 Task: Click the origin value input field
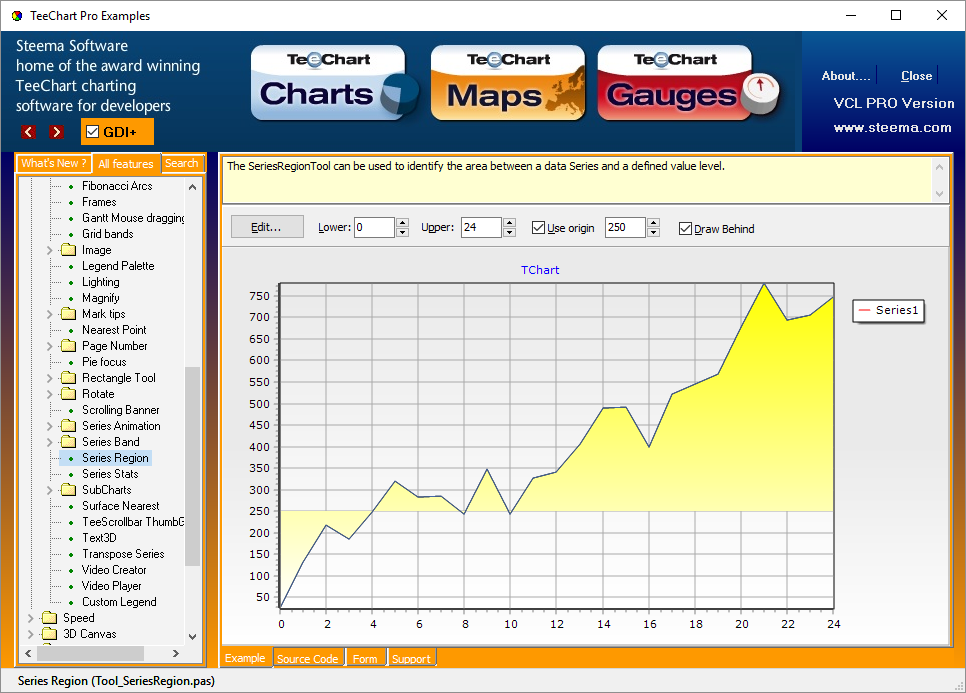click(x=626, y=227)
